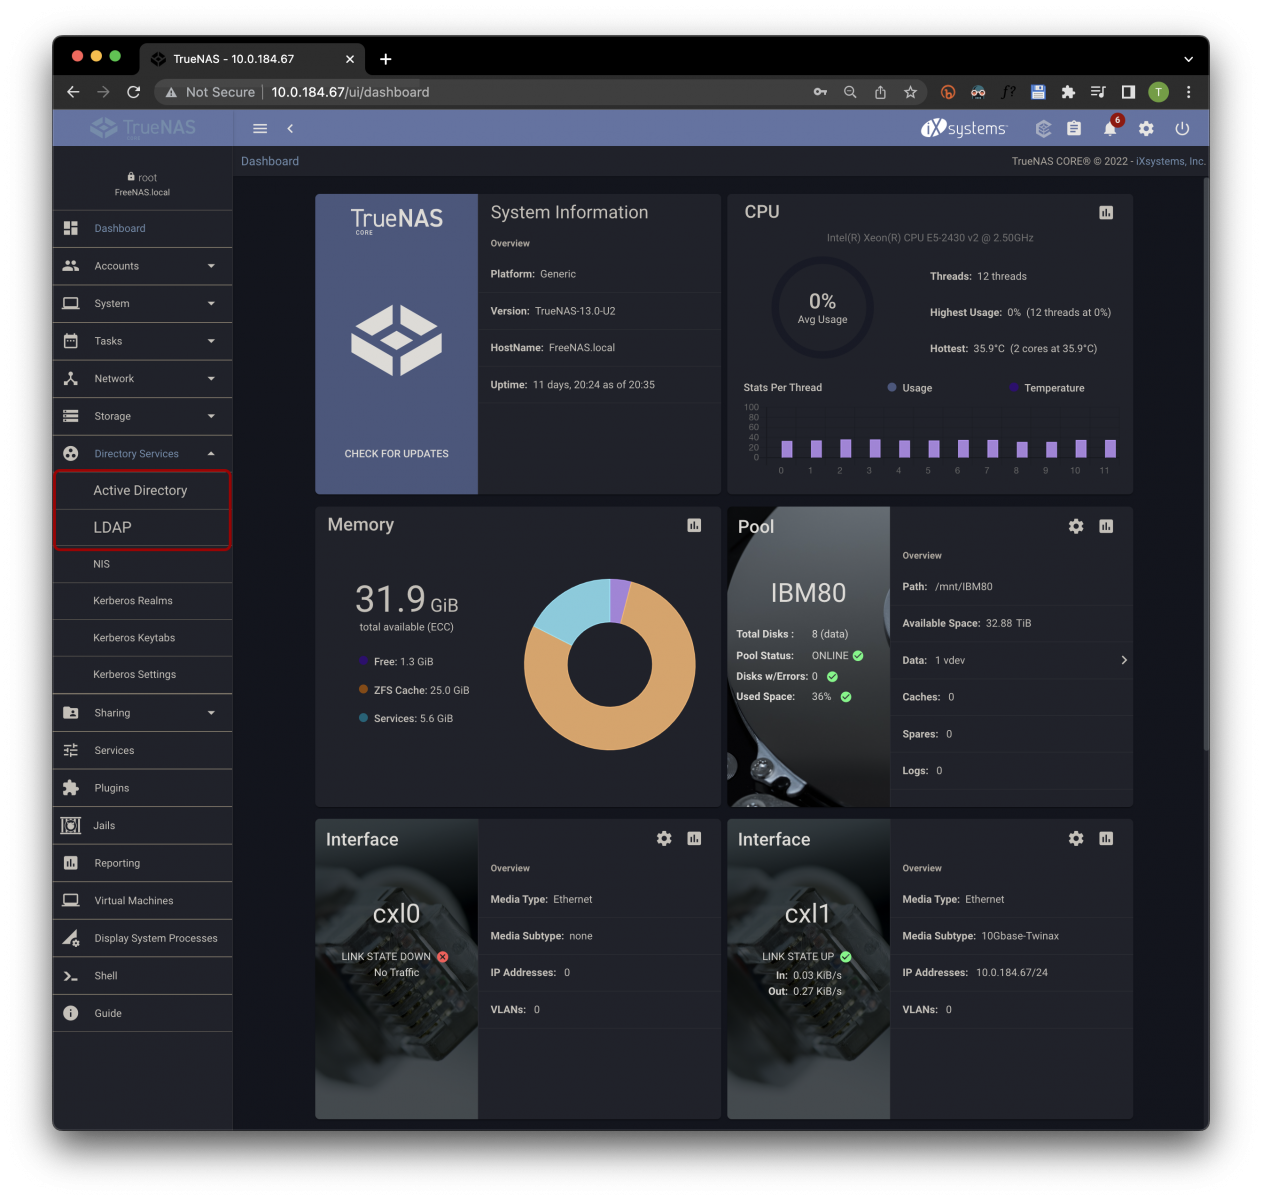Expand the Tasks menu arrow
1262x1200 pixels.
[x=211, y=341]
